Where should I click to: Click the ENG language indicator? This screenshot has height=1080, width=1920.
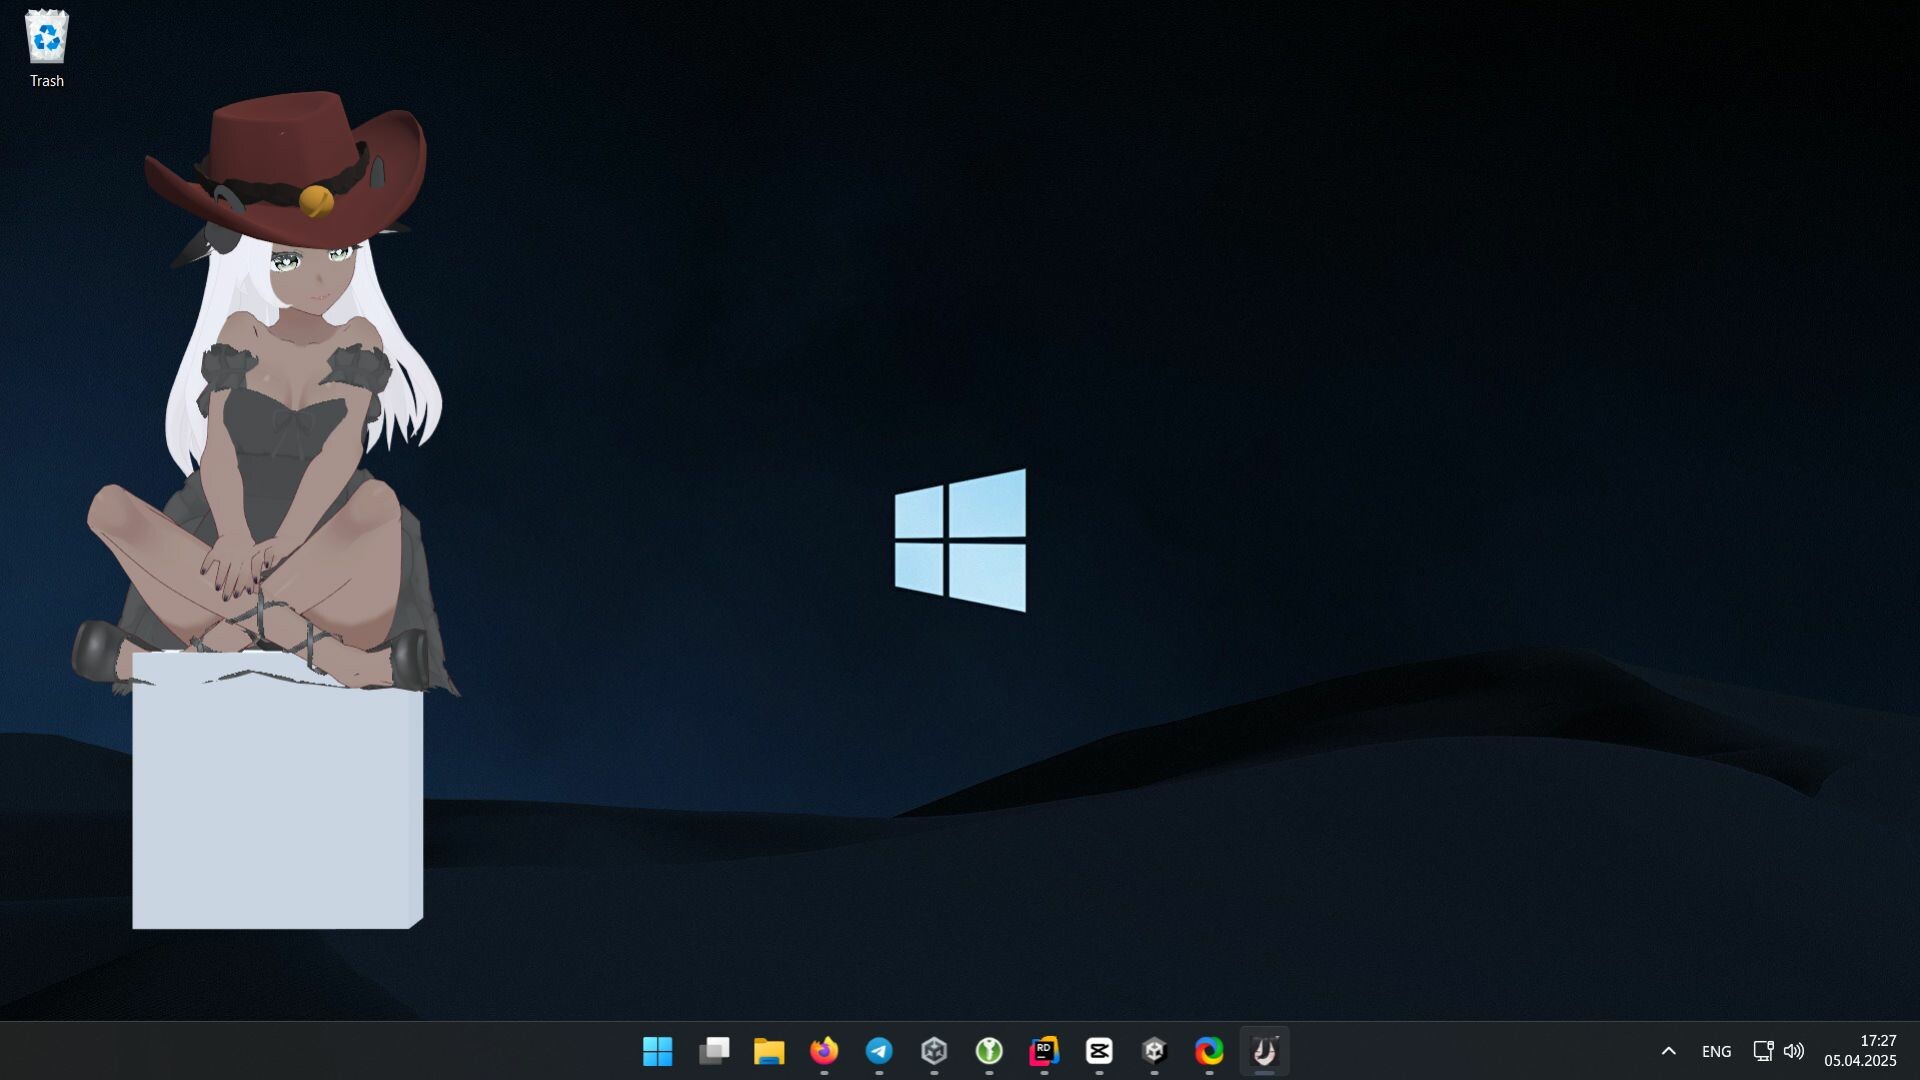1716,1051
